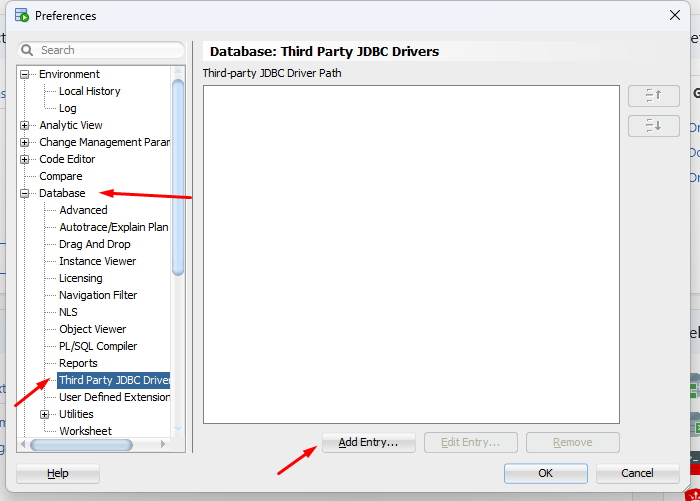Open Navigation Filter preferences
Image resolution: width=700 pixels, height=501 pixels.
pos(98,295)
